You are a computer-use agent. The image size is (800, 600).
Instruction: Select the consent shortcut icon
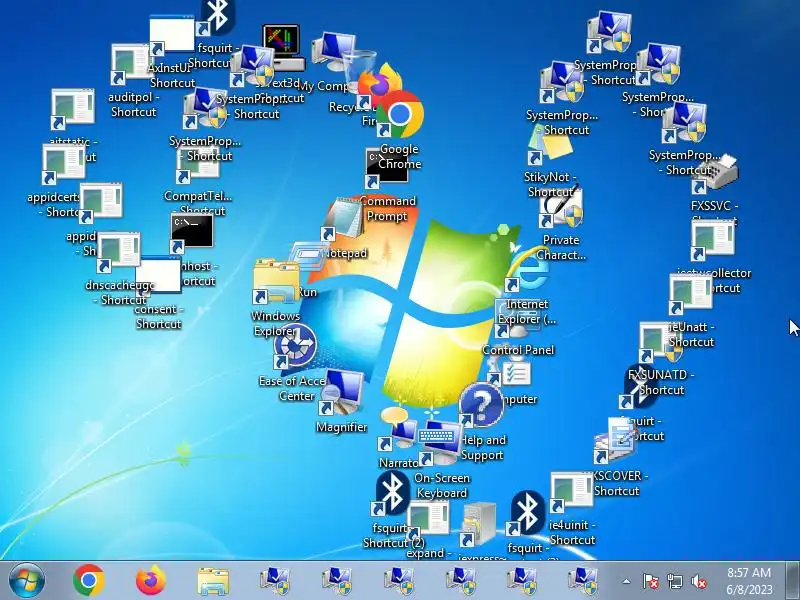pyautogui.click(x=158, y=276)
